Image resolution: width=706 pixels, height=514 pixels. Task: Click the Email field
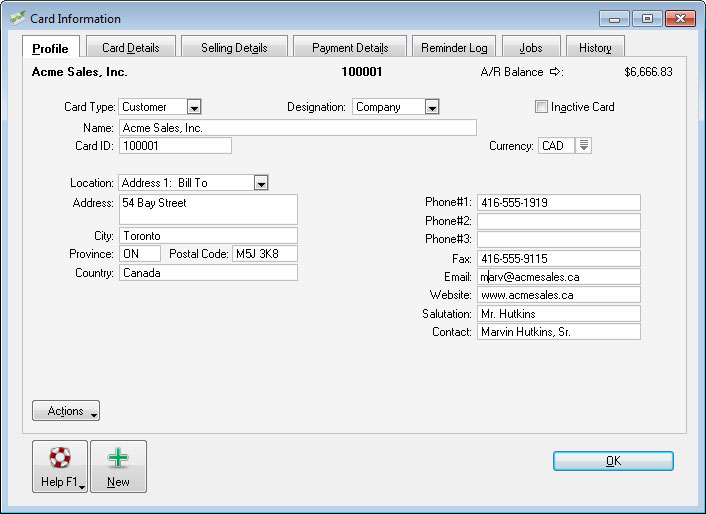point(559,276)
